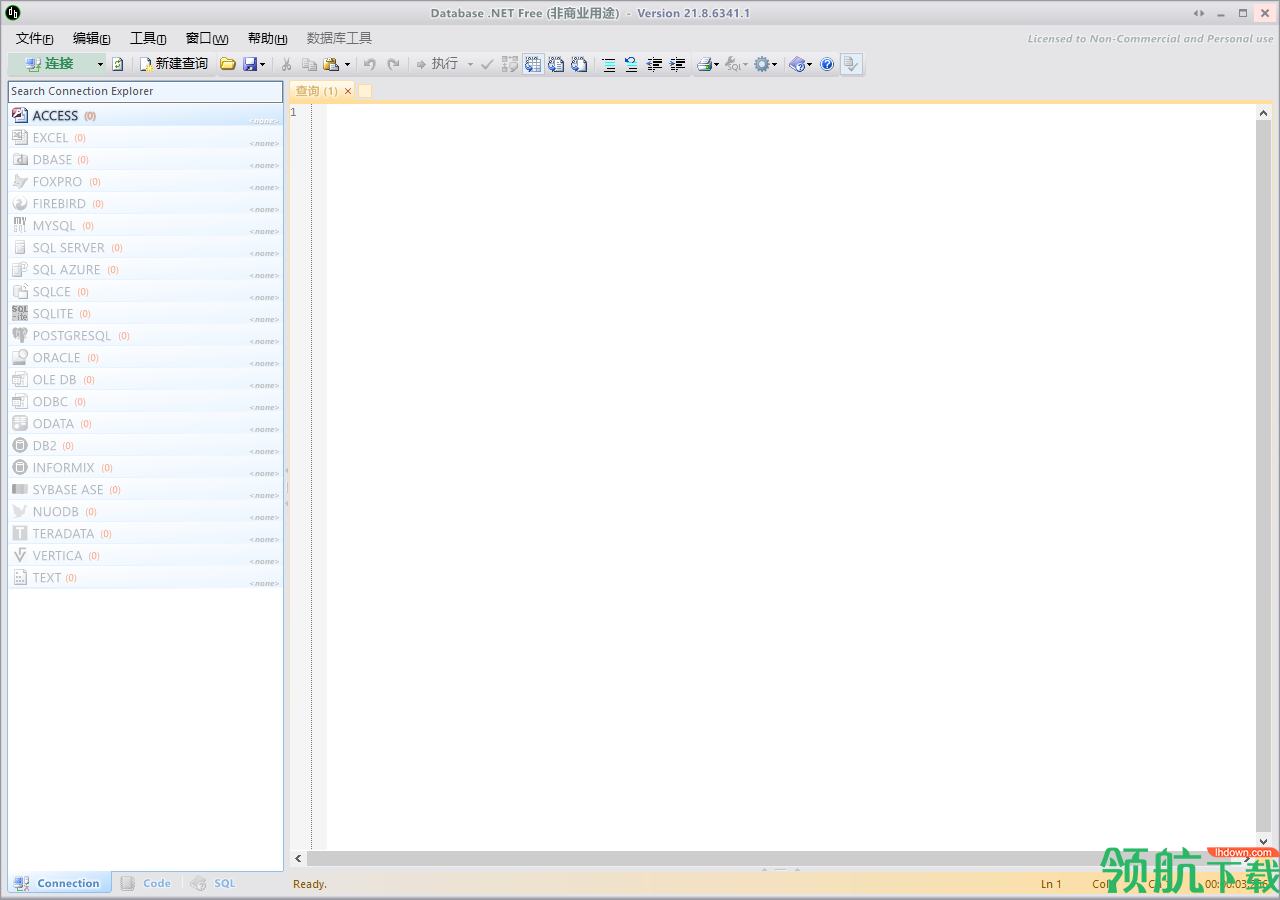This screenshot has width=1280, height=900.
Task: Click the refresh connections icon next to 连接
Action: [x=118, y=64]
